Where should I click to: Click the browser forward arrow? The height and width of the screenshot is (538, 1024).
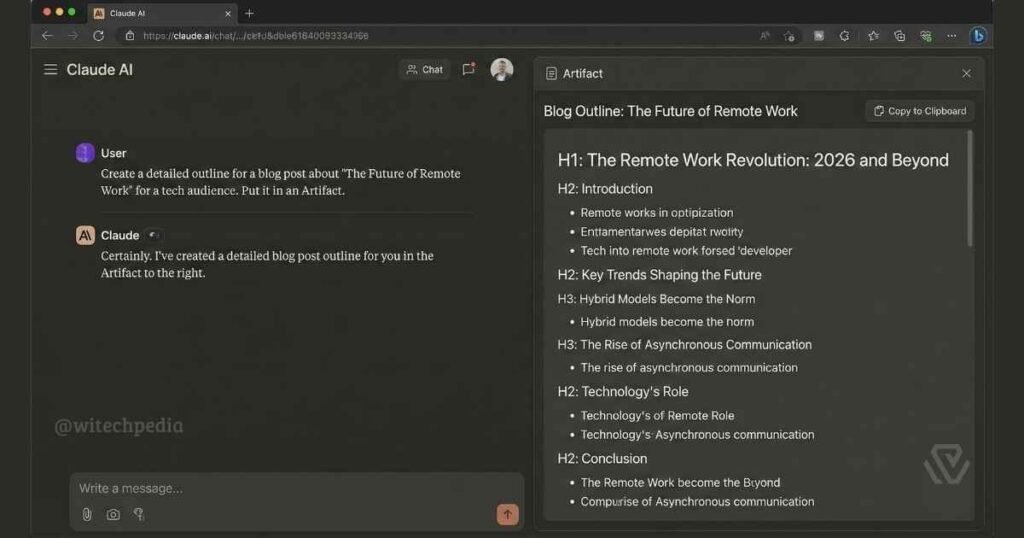click(72, 36)
